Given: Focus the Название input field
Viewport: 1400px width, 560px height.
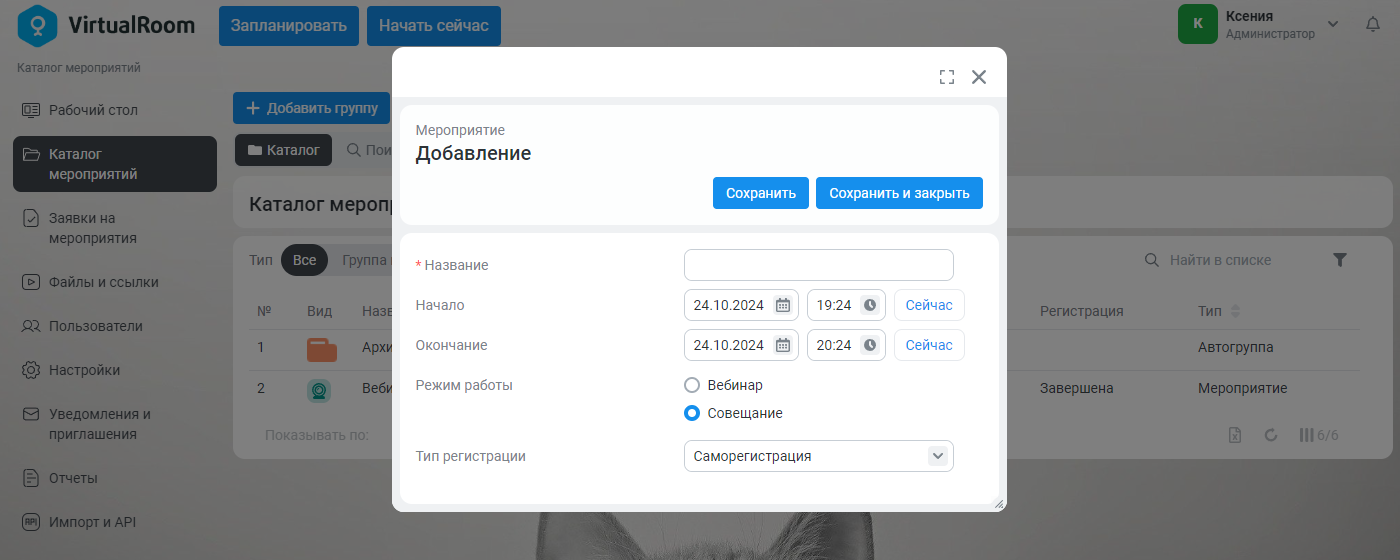Looking at the screenshot, I should [x=819, y=265].
